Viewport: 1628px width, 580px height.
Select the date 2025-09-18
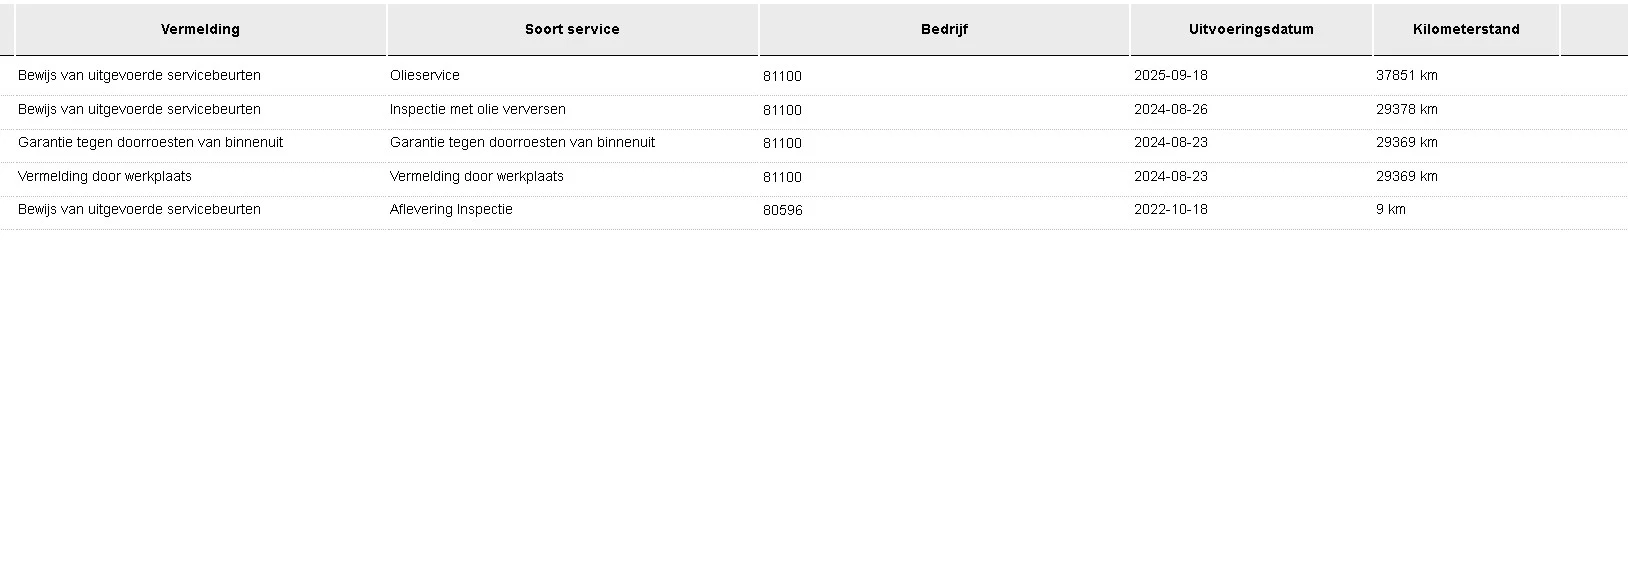(1170, 76)
